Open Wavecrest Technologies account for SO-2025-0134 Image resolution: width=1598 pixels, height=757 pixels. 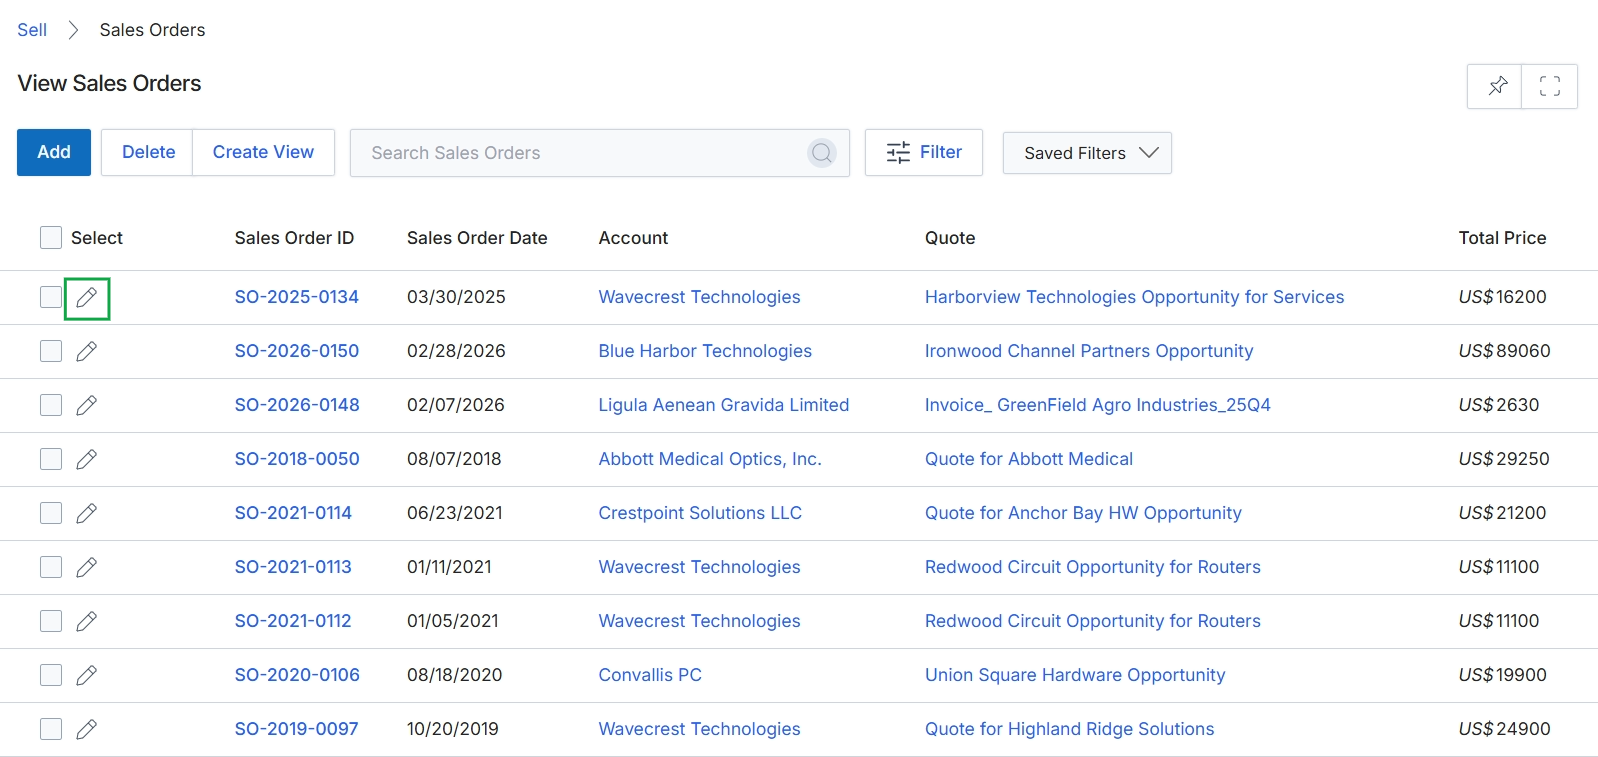(x=700, y=297)
